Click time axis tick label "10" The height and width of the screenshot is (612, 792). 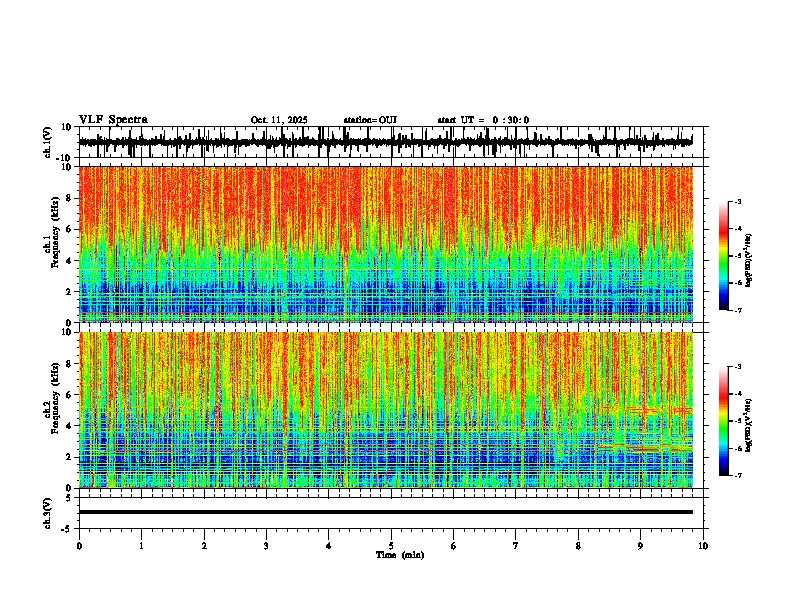pos(703,546)
